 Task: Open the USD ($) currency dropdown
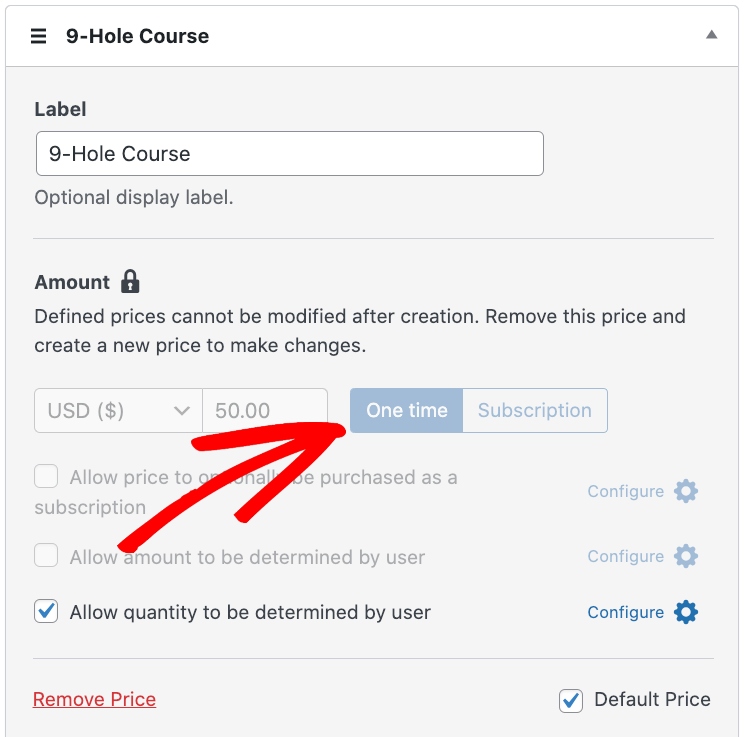tap(118, 411)
